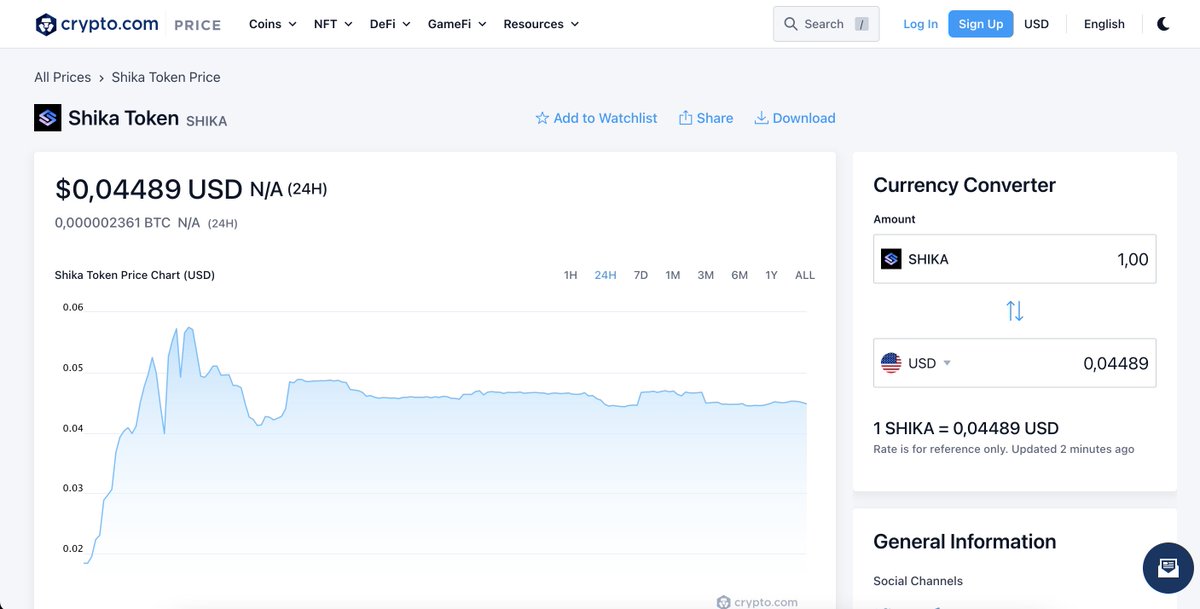Click Shika Token Price breadcrumb
This screenshot has width=1200, height=609.
pos(166,77)
